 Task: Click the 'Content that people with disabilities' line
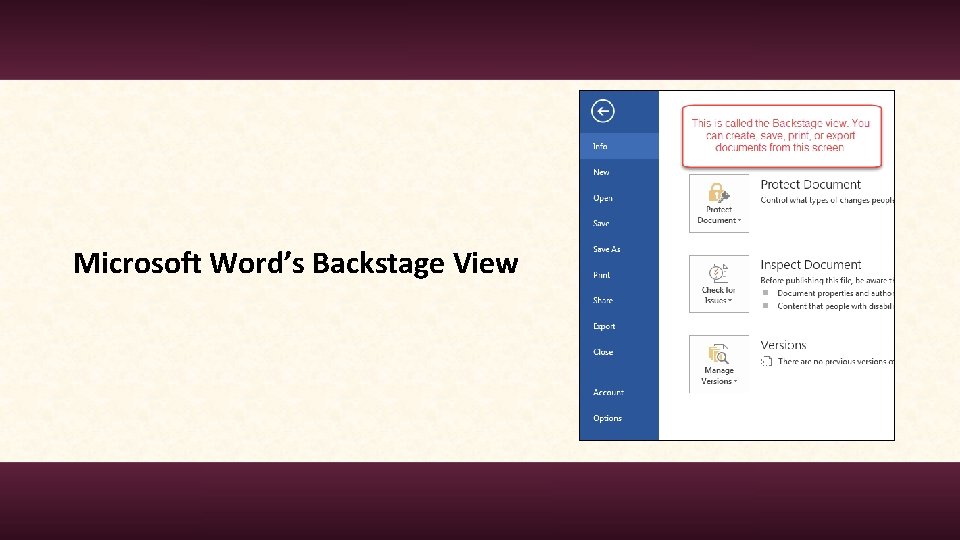pyautogui.click(x=835, y=306)
